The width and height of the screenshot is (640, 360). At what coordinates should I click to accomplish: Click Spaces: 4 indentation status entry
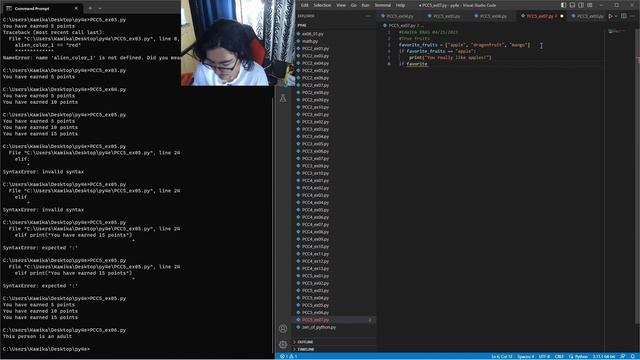point(526,356)
